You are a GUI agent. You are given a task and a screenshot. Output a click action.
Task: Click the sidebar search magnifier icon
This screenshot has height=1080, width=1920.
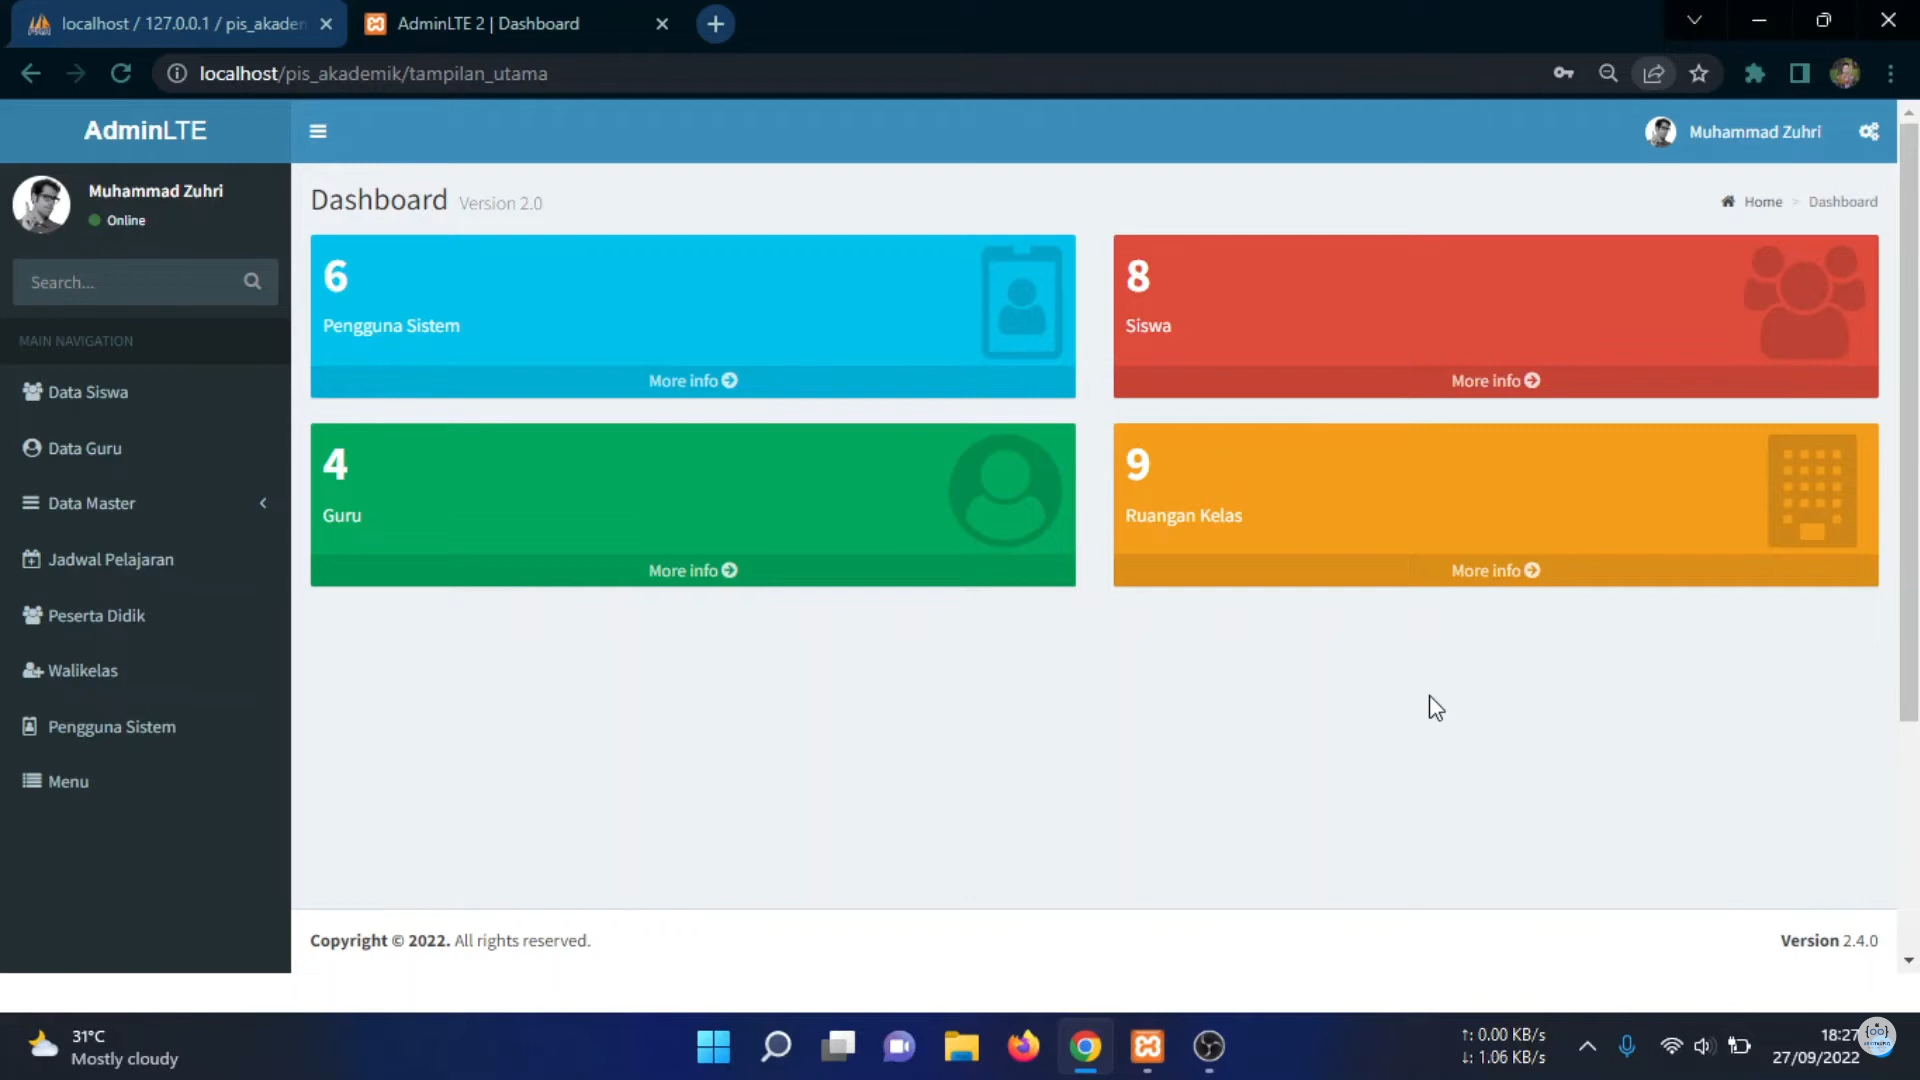click(252, 282)
